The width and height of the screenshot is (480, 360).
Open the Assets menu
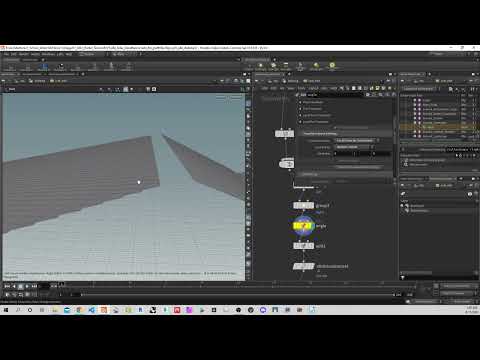pyautogui.click(x=35, y=54)
